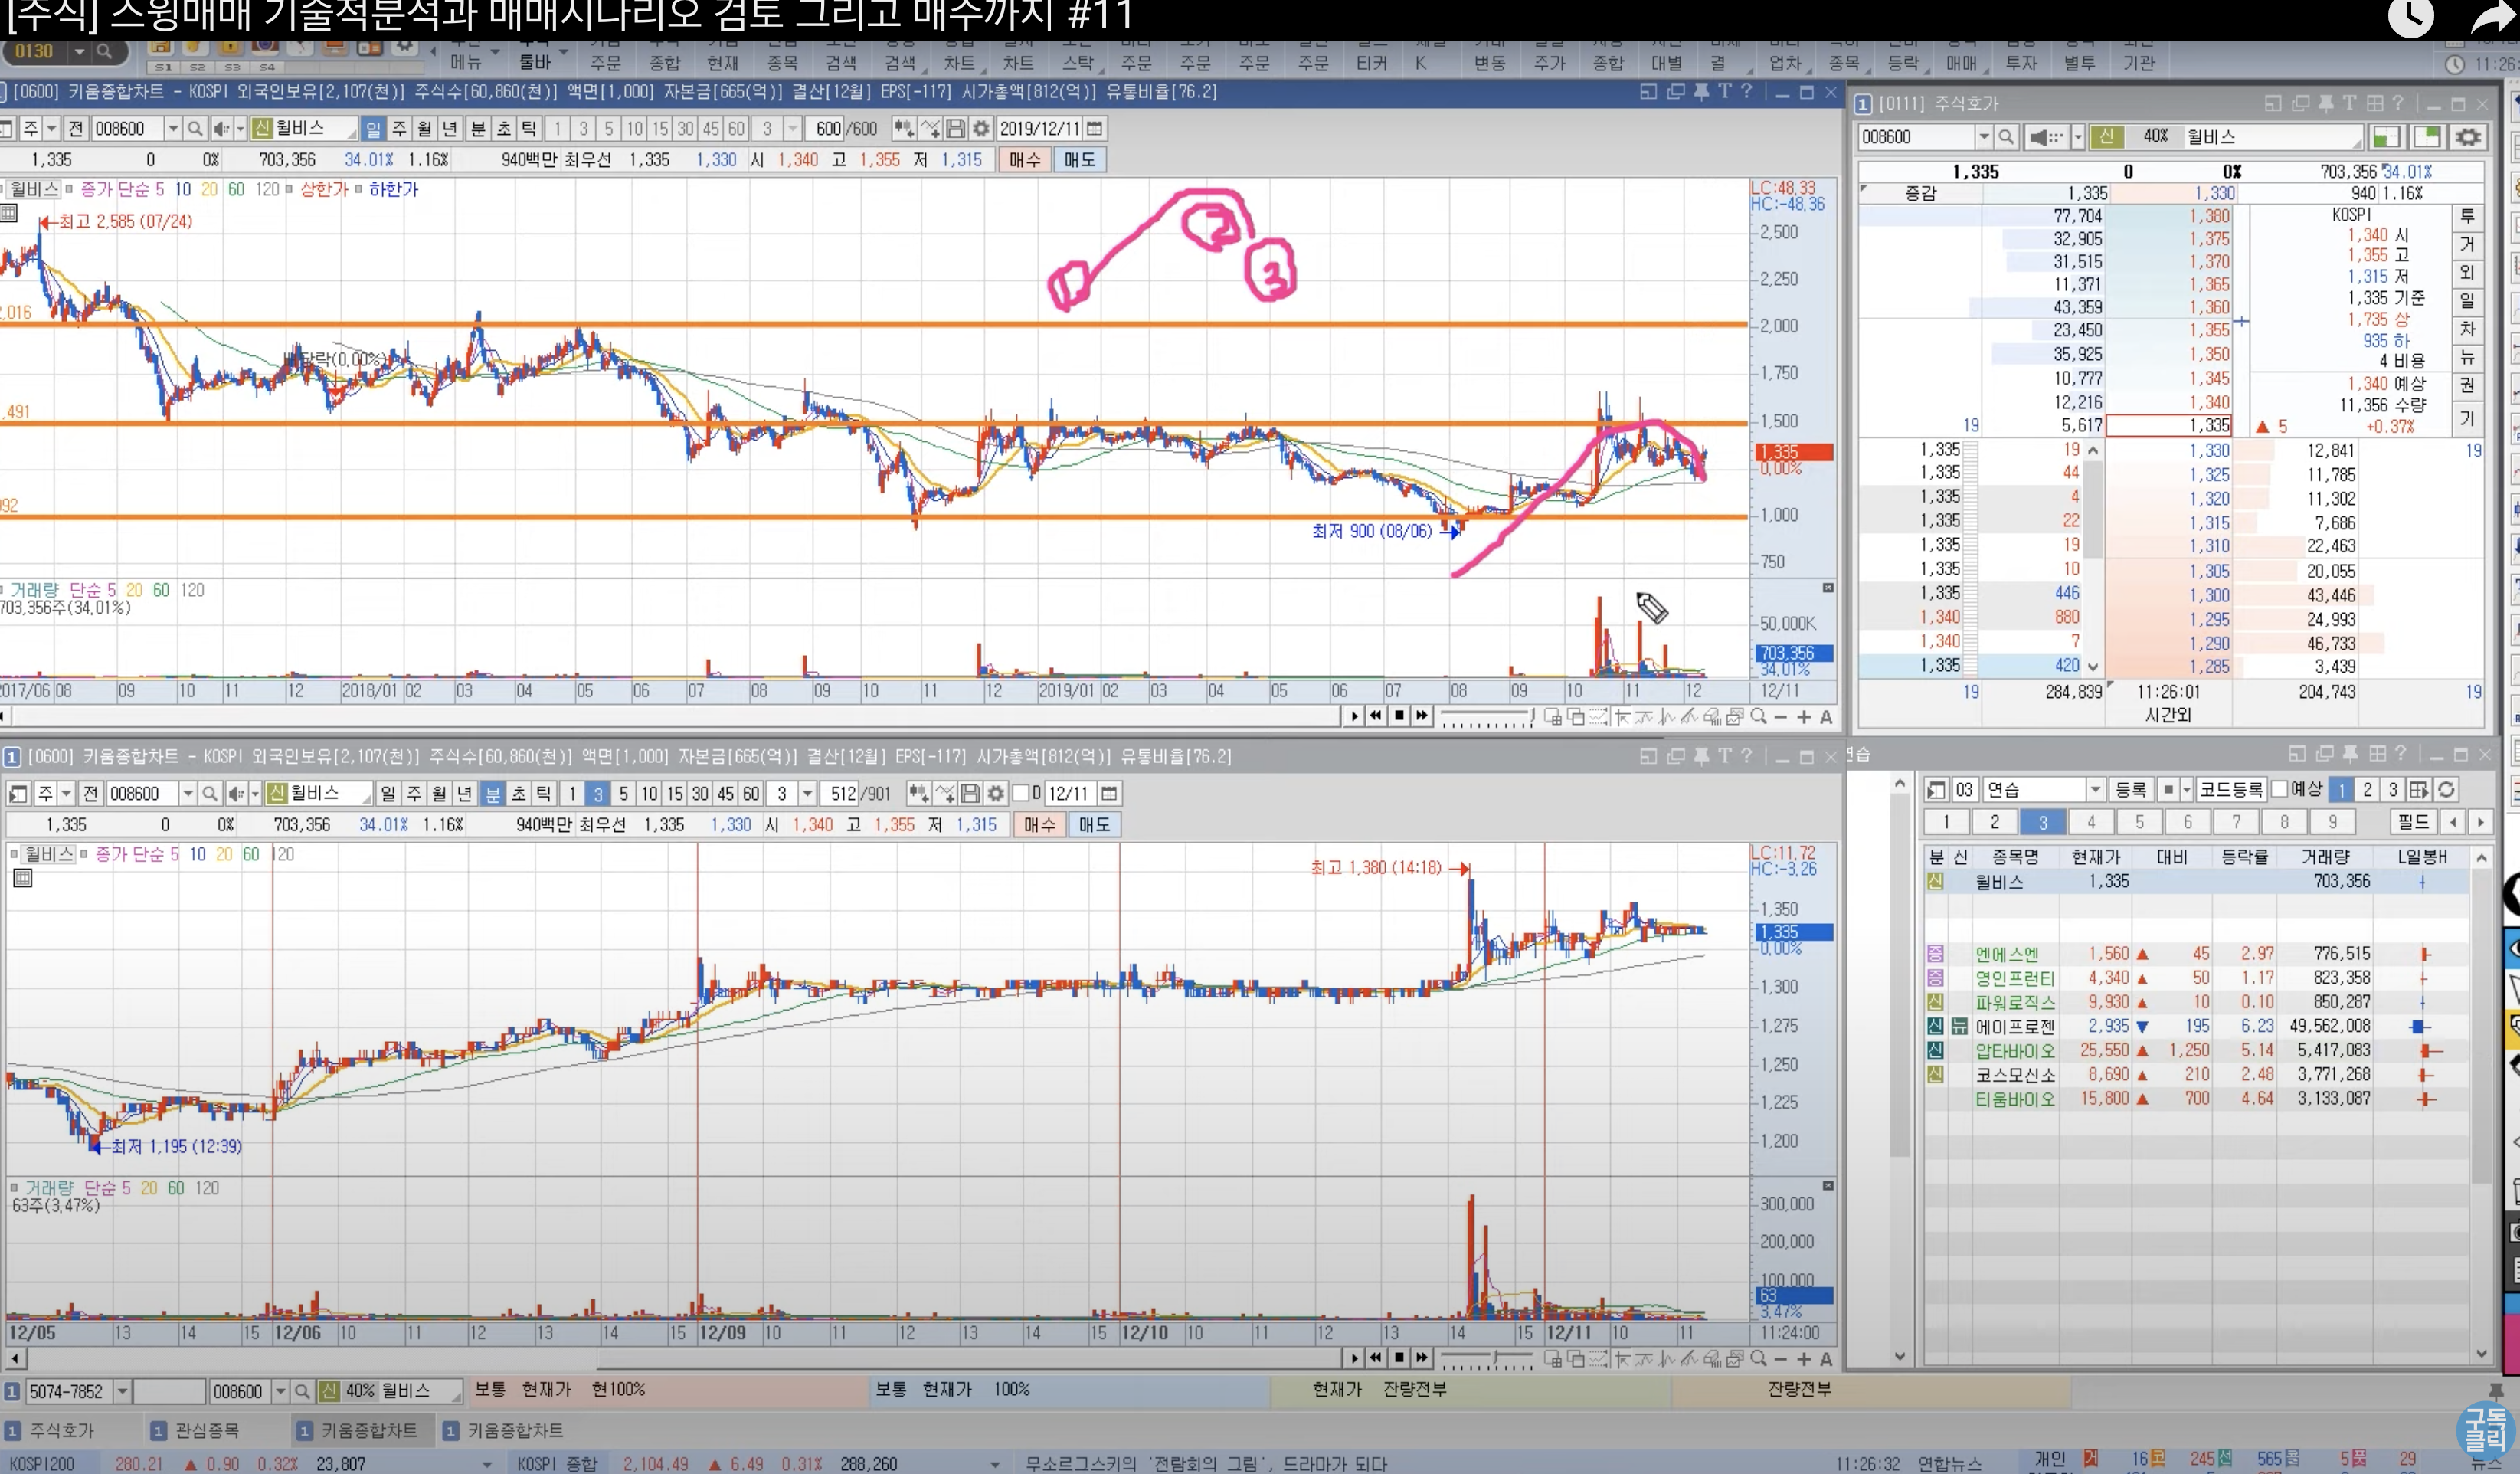Click the speaker sound icon in upper chart toolbar
This screenshot has width=2520, height=1474.
pos(222,129)
